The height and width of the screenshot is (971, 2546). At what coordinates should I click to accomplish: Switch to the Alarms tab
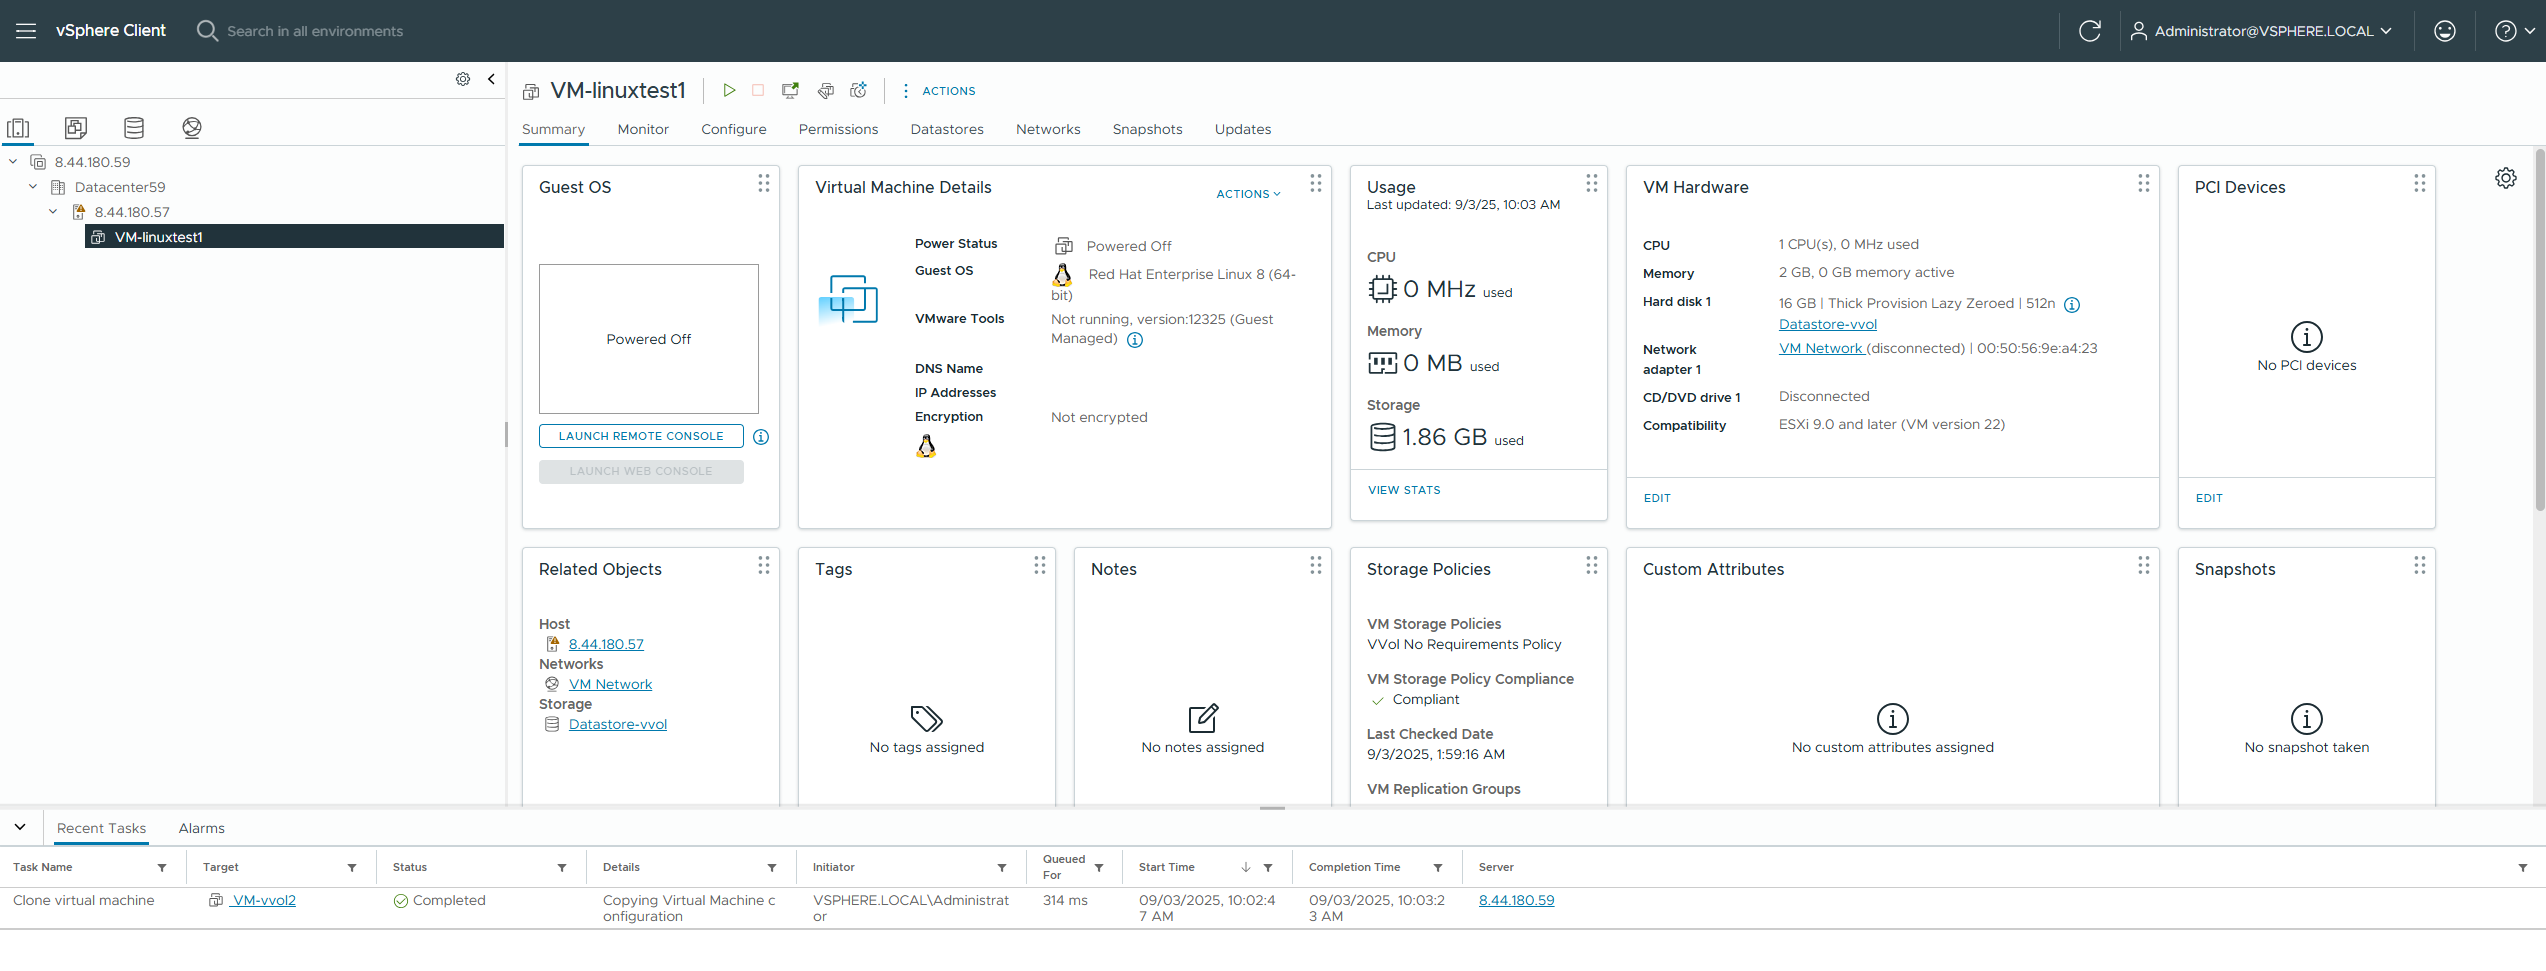click(x=202, y=828)
